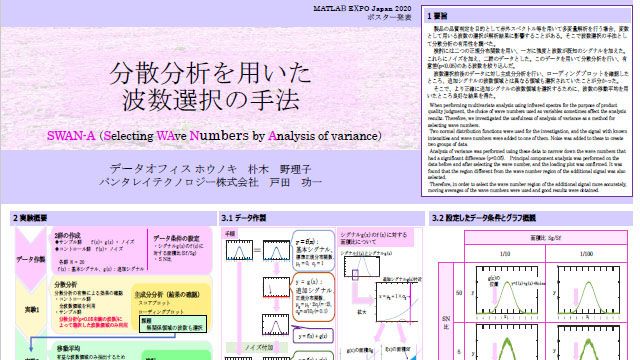Screen dimensions: 640x360
Task: Click the "50" SN ratio row label
Action: coord(459,293)
